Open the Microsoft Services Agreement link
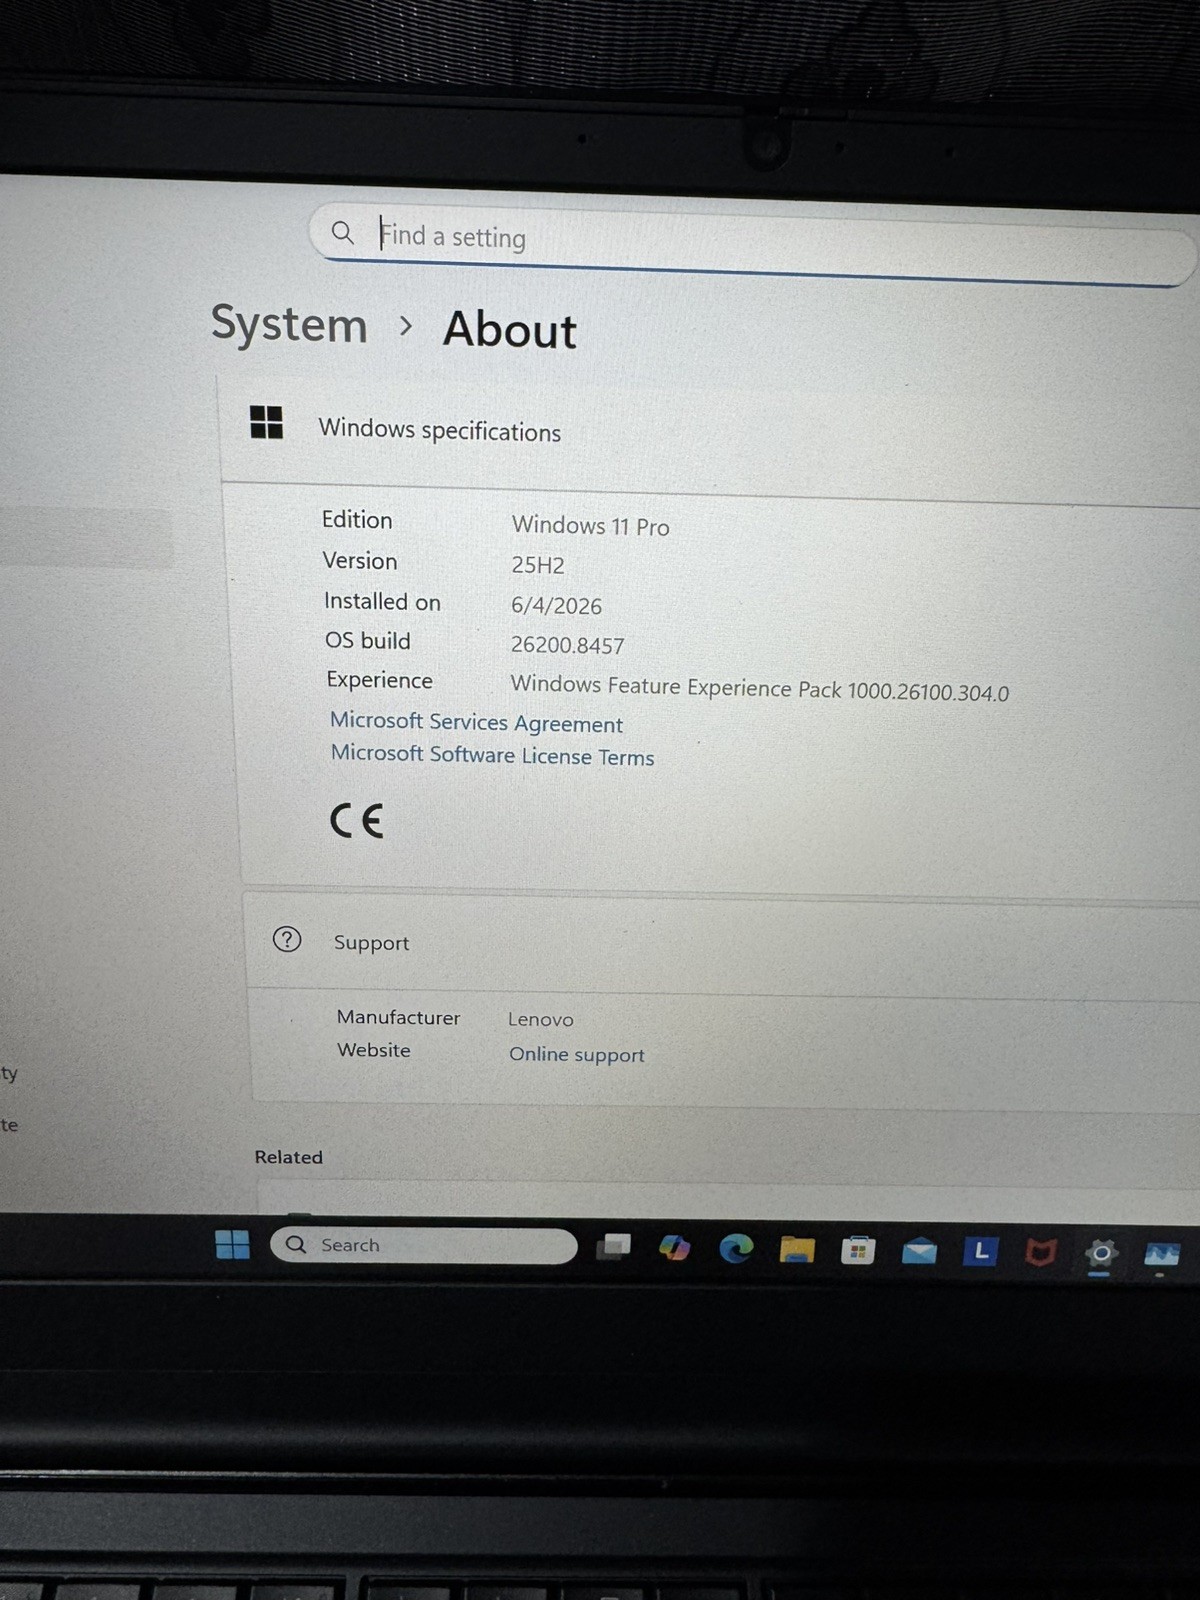 point(476,722)
